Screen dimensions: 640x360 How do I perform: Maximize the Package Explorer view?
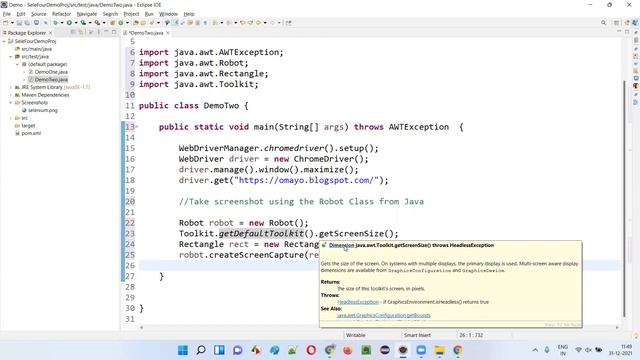click(x=114, y=32)
